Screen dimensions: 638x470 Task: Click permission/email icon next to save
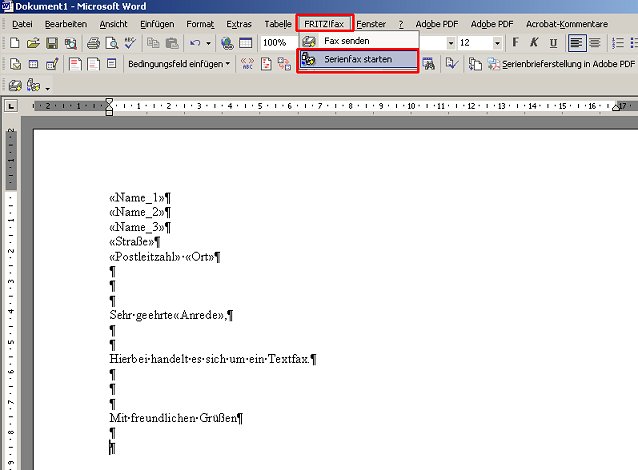tap(71, 43)
